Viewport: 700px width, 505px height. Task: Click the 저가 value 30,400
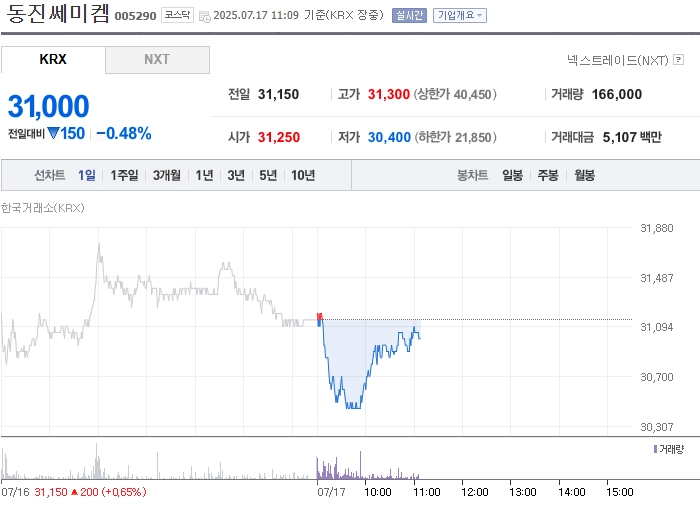[389, 137]
